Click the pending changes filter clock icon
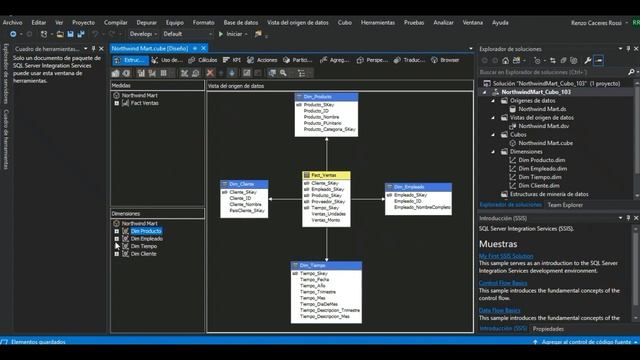This screenshot has width=640, height=360. point(537,61)
